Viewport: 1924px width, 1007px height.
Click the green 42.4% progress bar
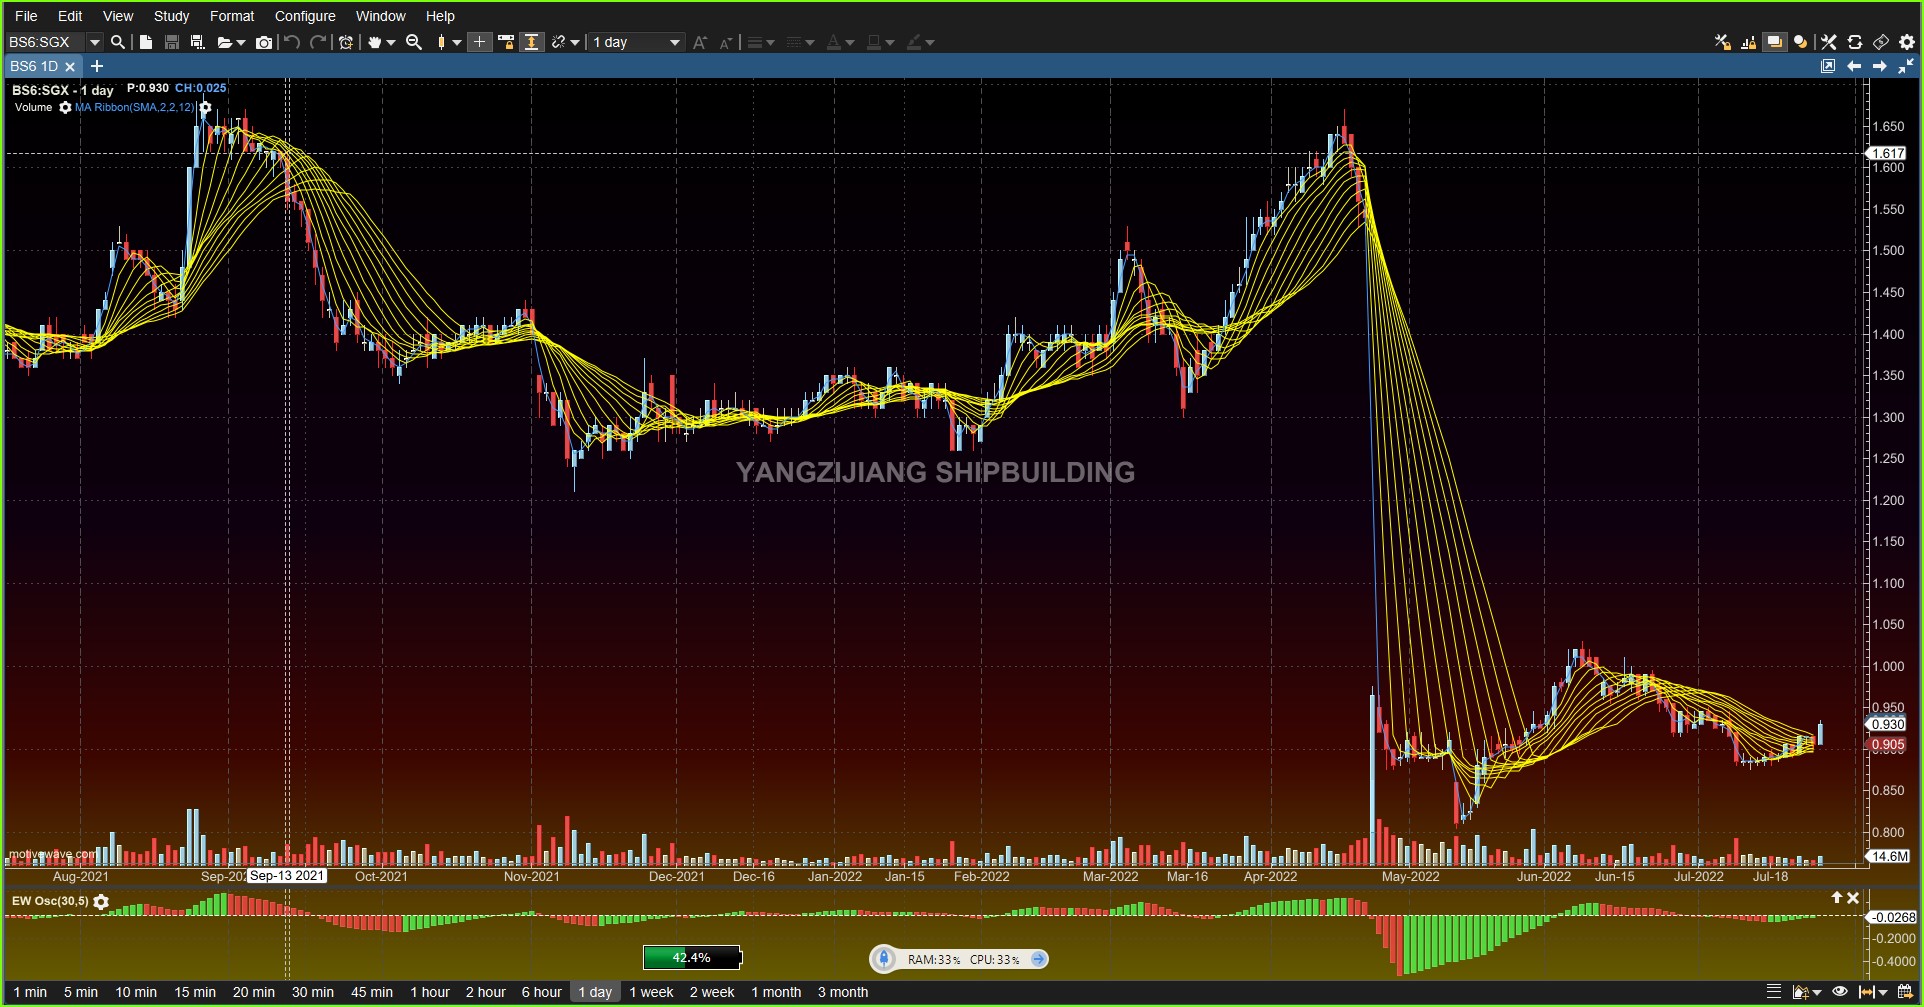[x=692, y=958]
